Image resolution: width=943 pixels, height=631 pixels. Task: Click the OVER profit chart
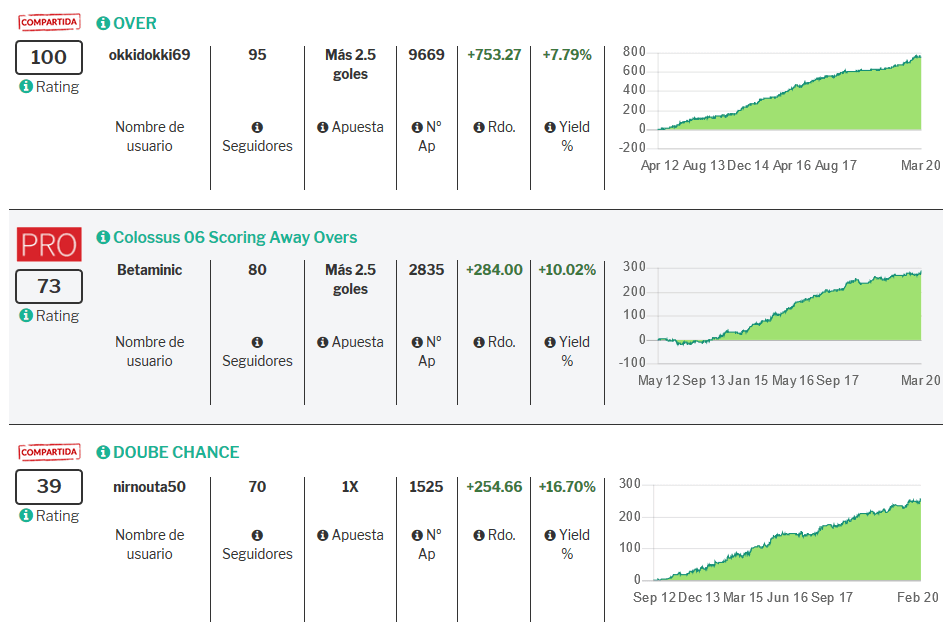click(779, 108)
